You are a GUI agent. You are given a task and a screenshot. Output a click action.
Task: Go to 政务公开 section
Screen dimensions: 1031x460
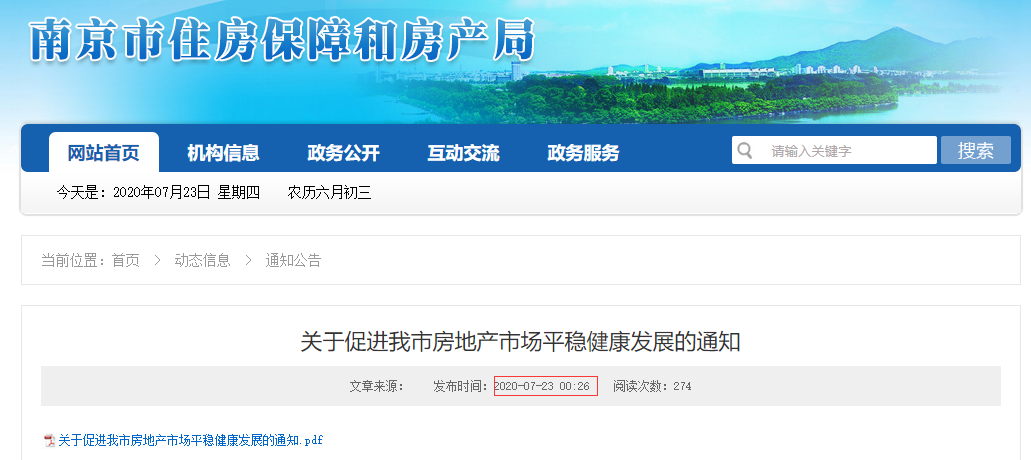[343, 153]
